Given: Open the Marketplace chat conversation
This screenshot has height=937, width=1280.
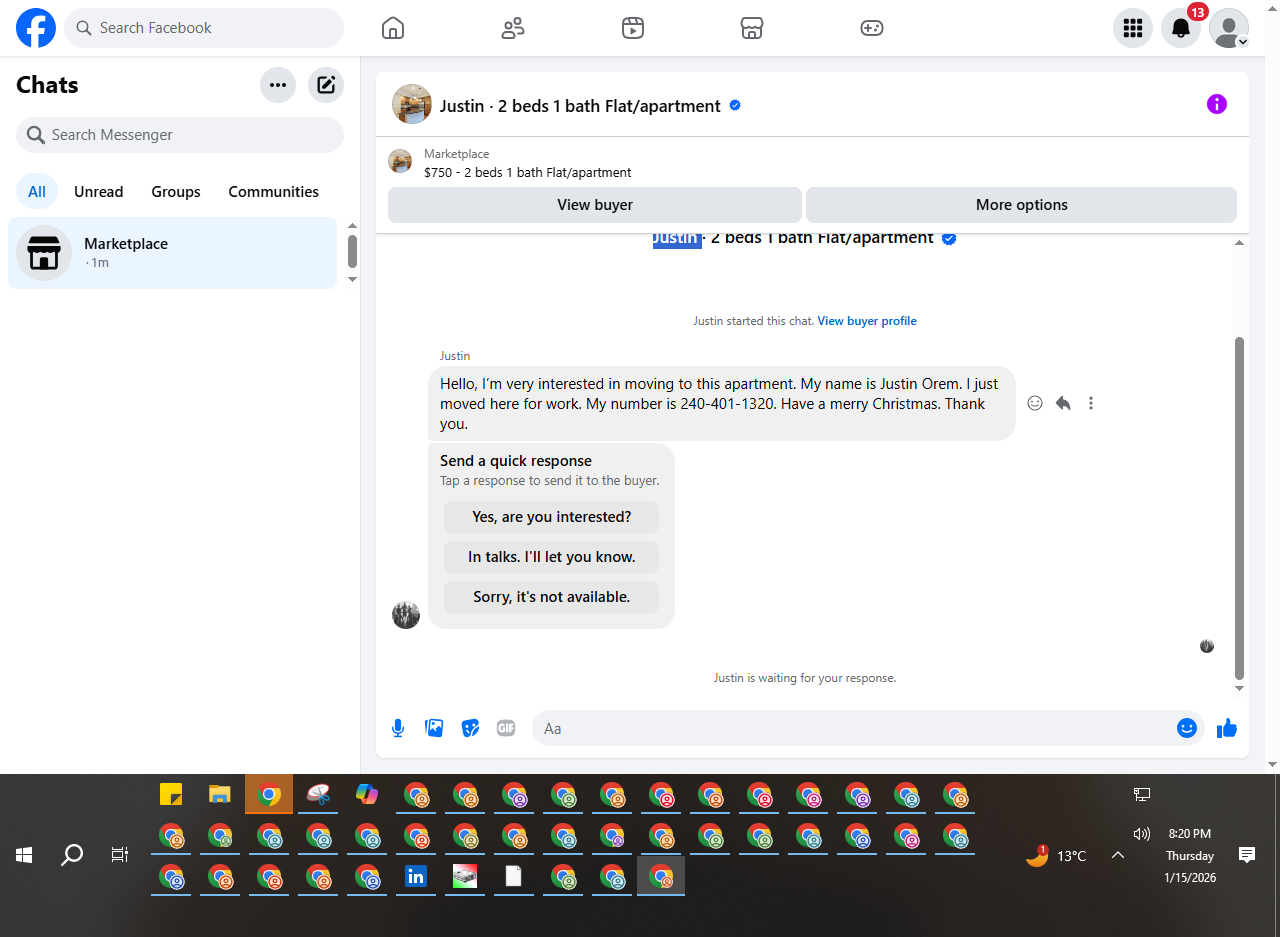Looking at the screenshot, I should 173,253.
